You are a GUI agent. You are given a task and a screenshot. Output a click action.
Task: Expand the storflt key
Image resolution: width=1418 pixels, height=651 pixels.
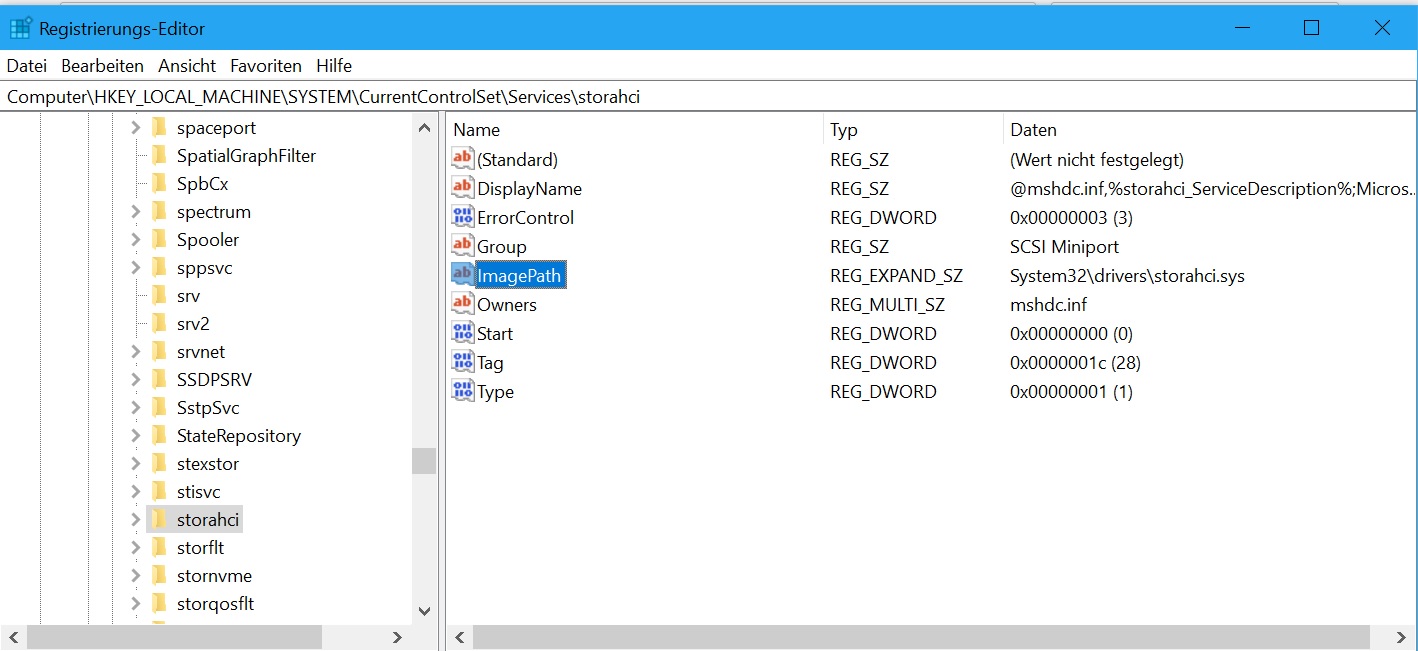pyautogui.click(x=136, y=548)
